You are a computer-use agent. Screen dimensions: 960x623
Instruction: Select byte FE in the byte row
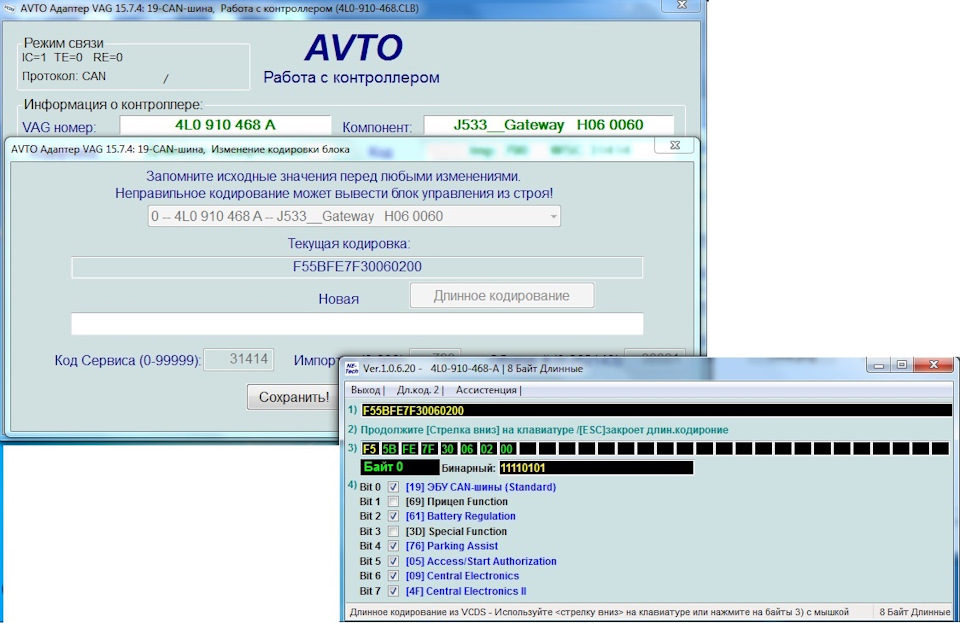click(x=409, y=449)
